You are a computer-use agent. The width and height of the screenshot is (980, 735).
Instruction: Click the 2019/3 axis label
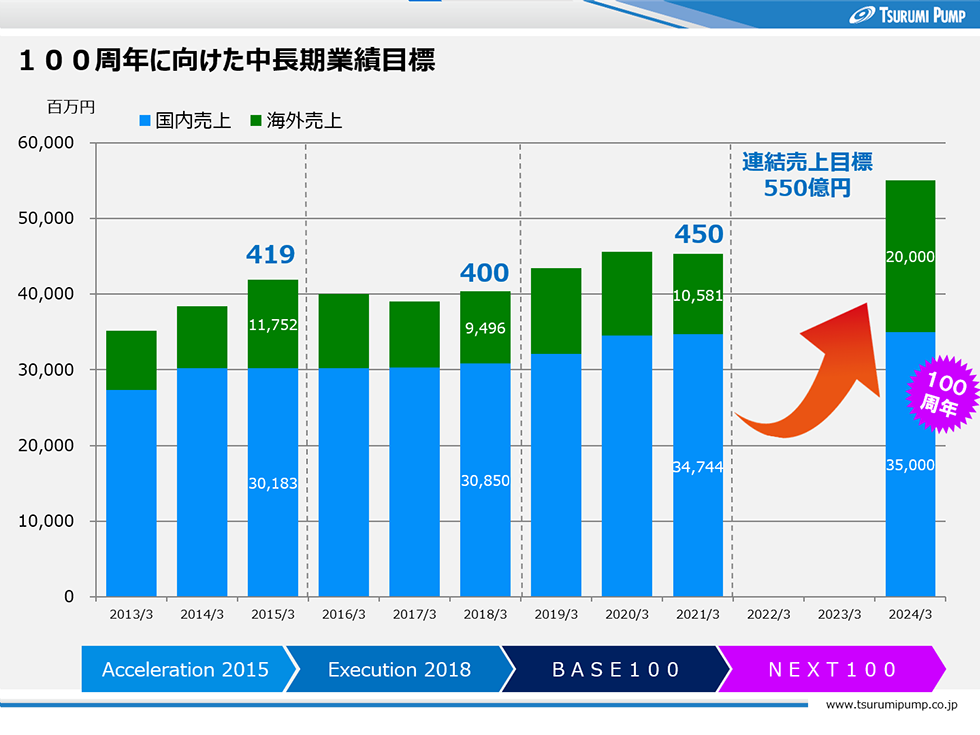coord(556,614)
